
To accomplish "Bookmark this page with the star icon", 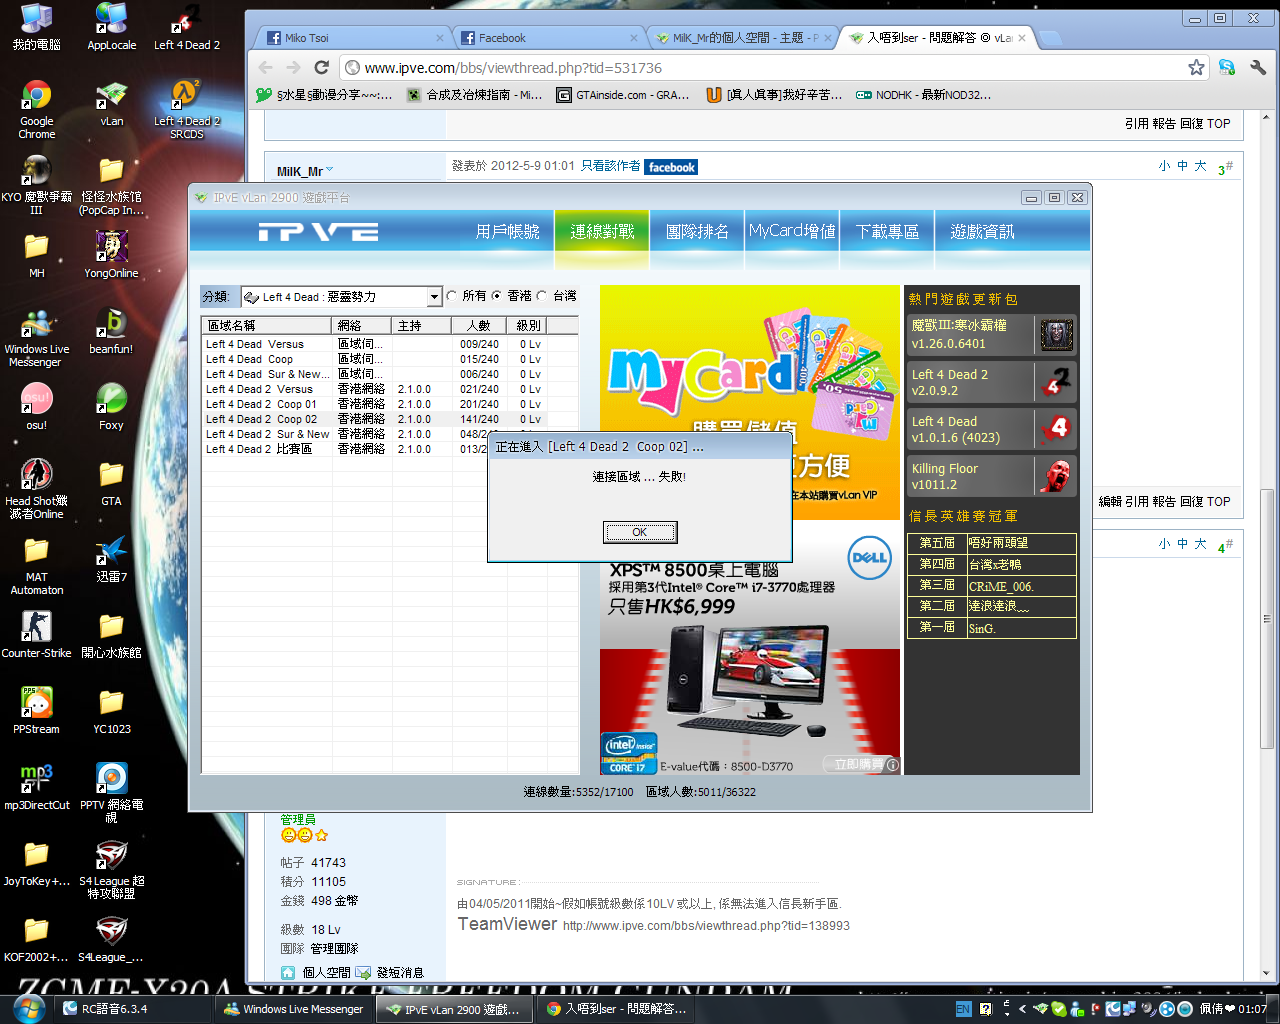I will click(x=1196, y=67).
